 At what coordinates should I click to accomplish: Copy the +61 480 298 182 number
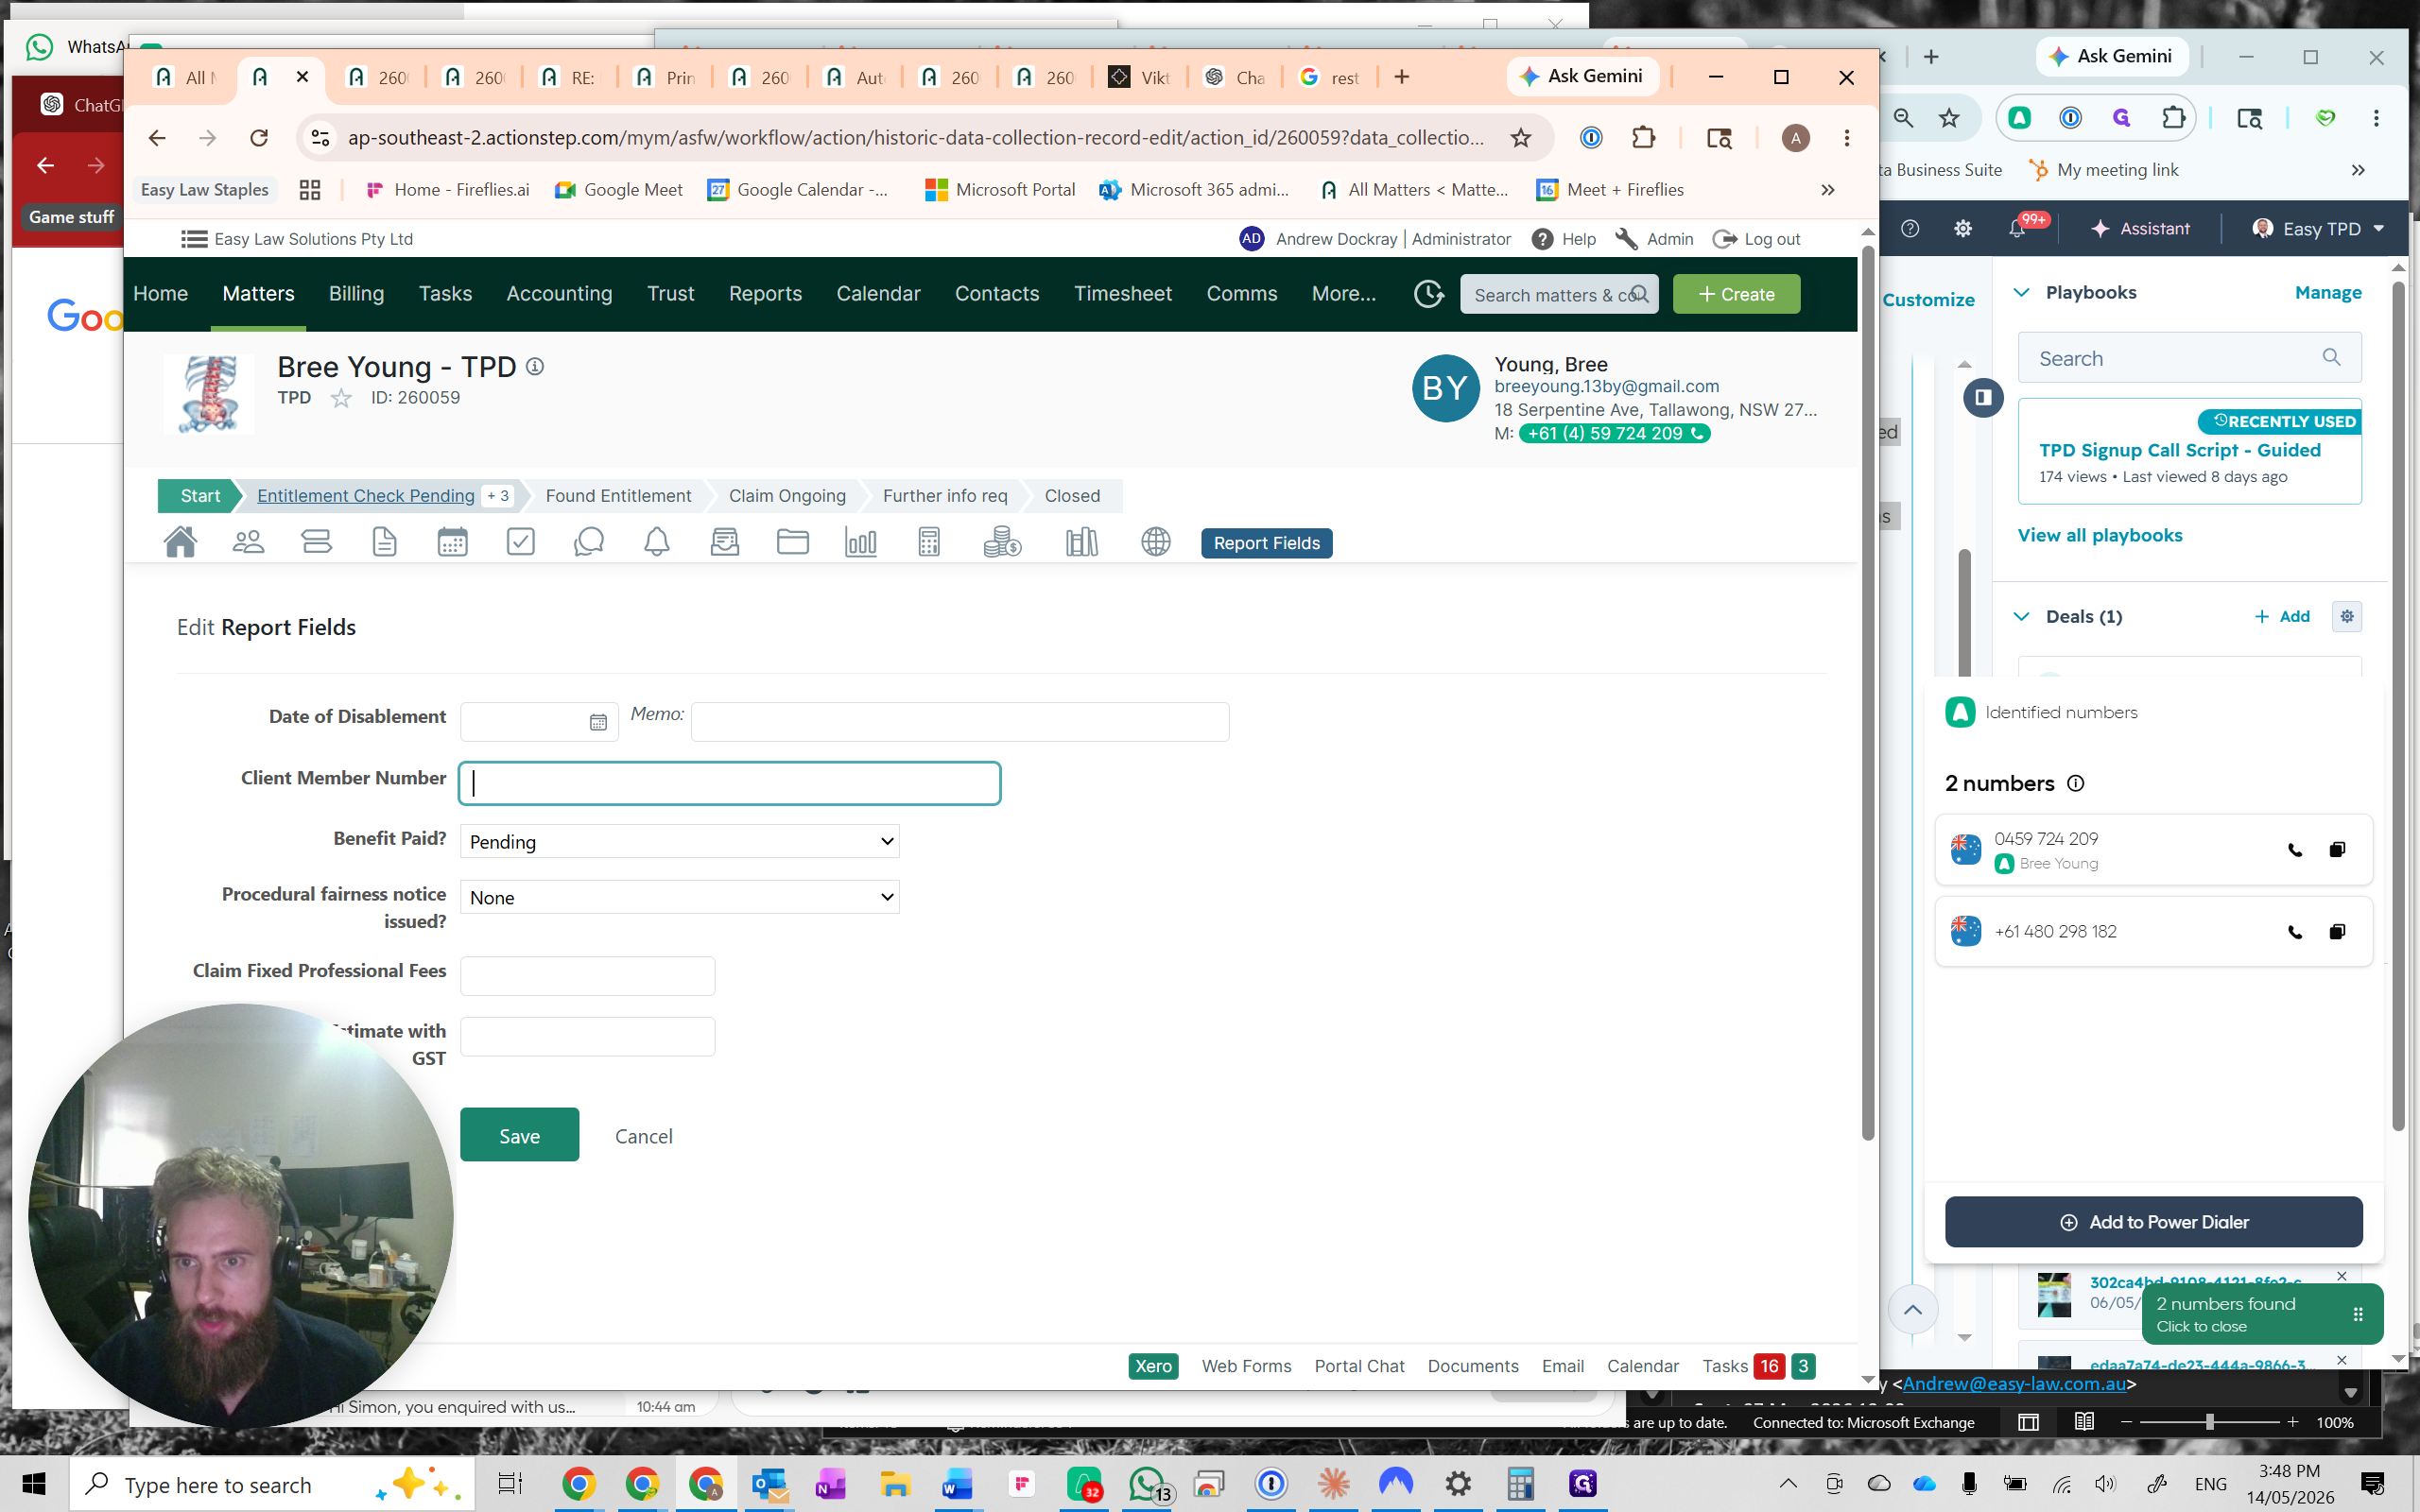2337,932
